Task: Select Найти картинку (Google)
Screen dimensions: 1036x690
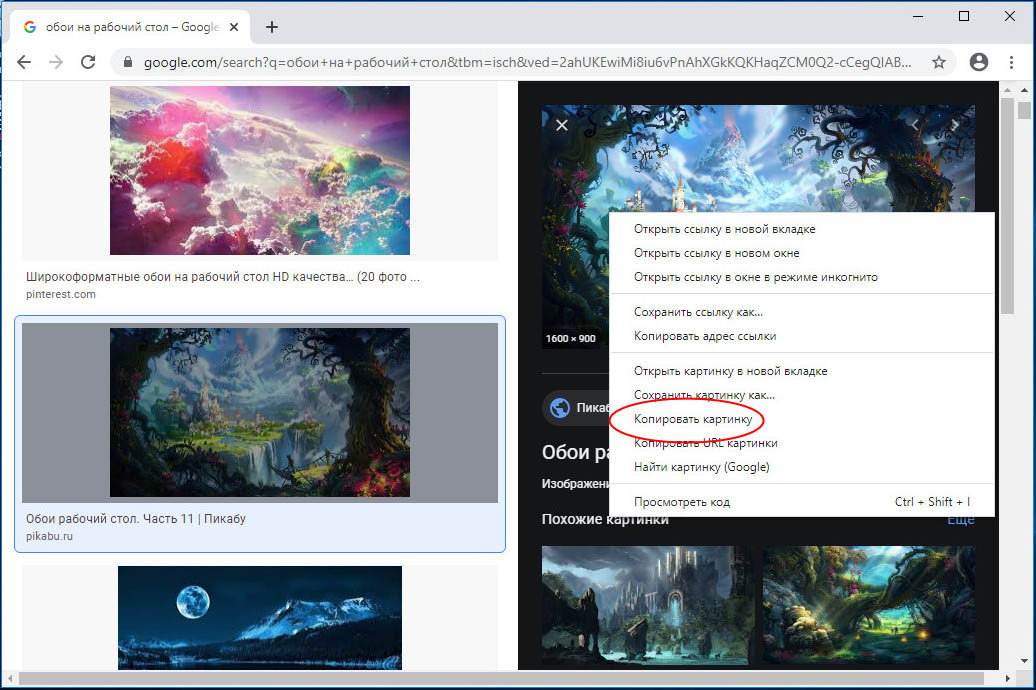Action: 701,467
